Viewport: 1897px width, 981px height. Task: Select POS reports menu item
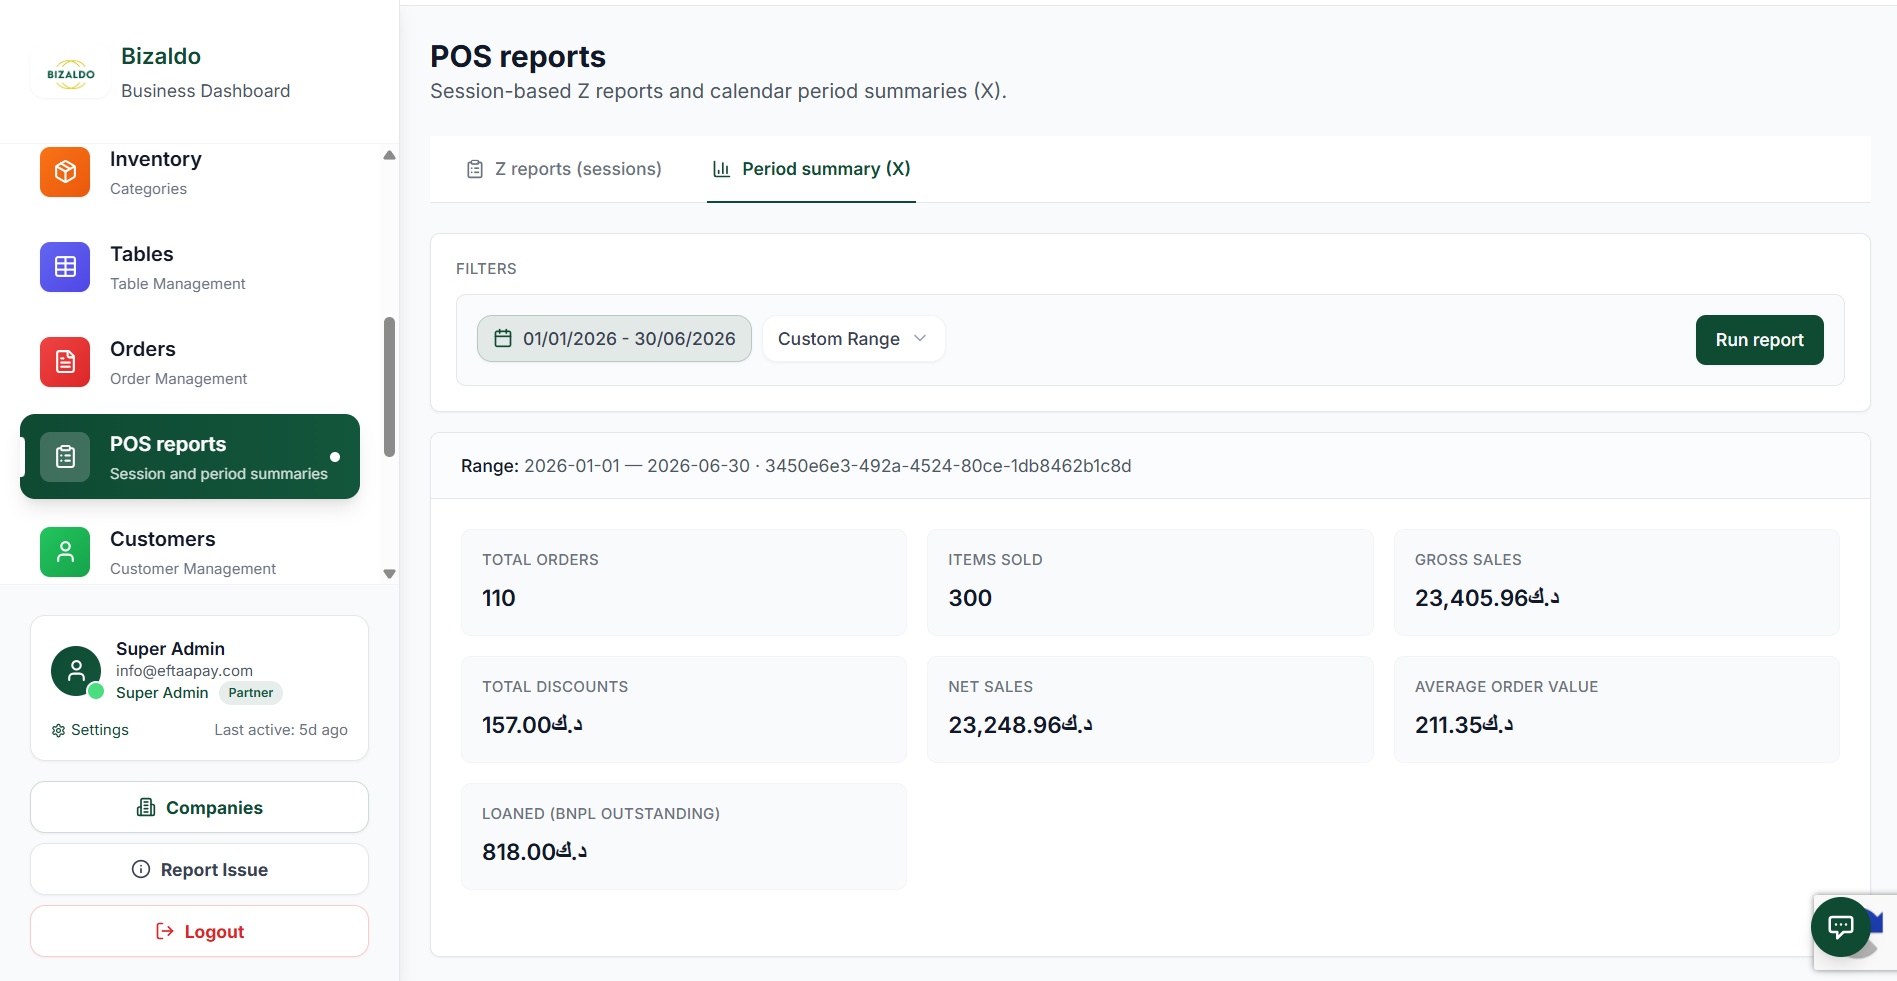point(190,456)
